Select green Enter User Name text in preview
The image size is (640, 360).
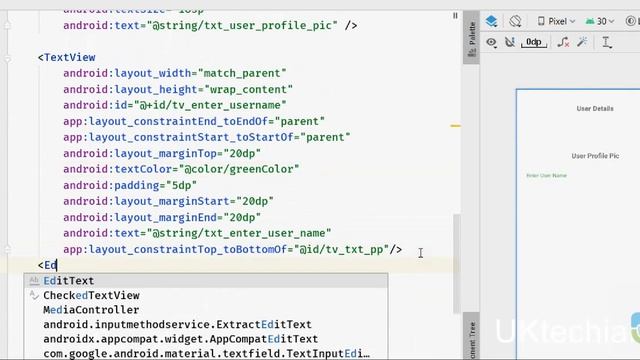tap(546, 176)
